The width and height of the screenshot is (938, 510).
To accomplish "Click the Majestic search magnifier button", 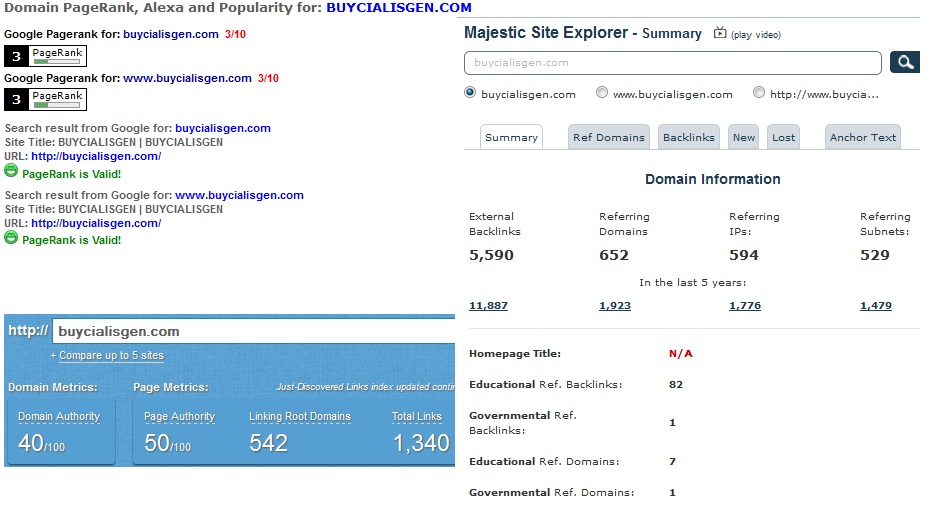I will point(904,62).
